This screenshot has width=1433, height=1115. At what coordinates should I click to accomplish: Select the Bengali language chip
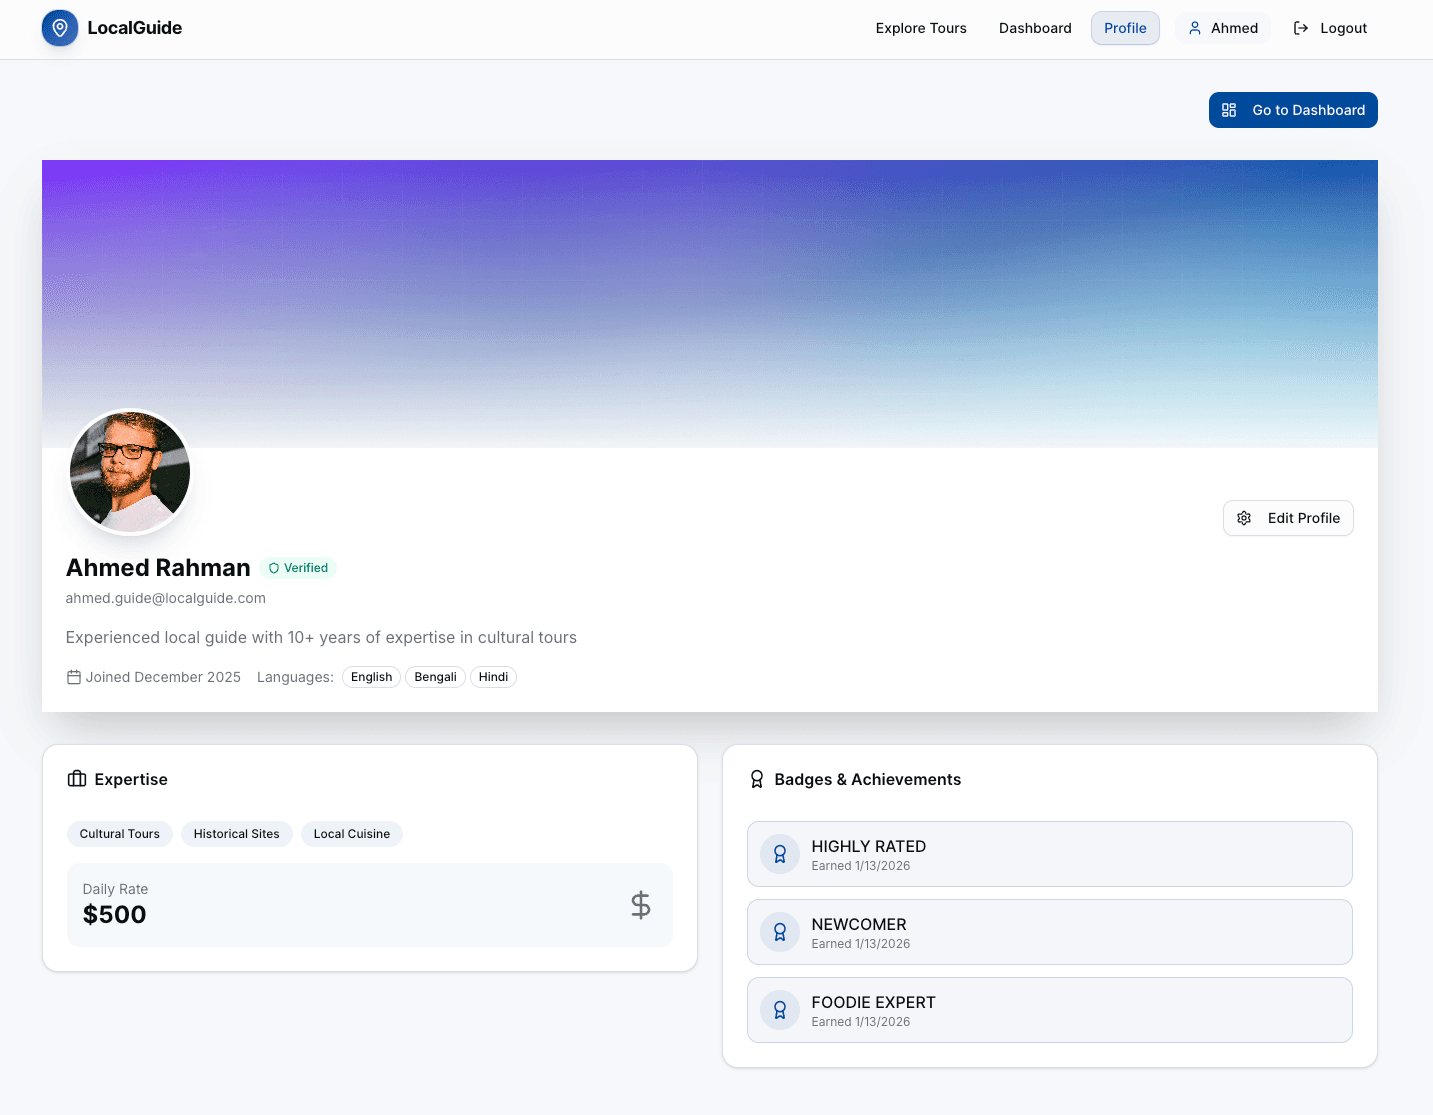click(435, 677)
